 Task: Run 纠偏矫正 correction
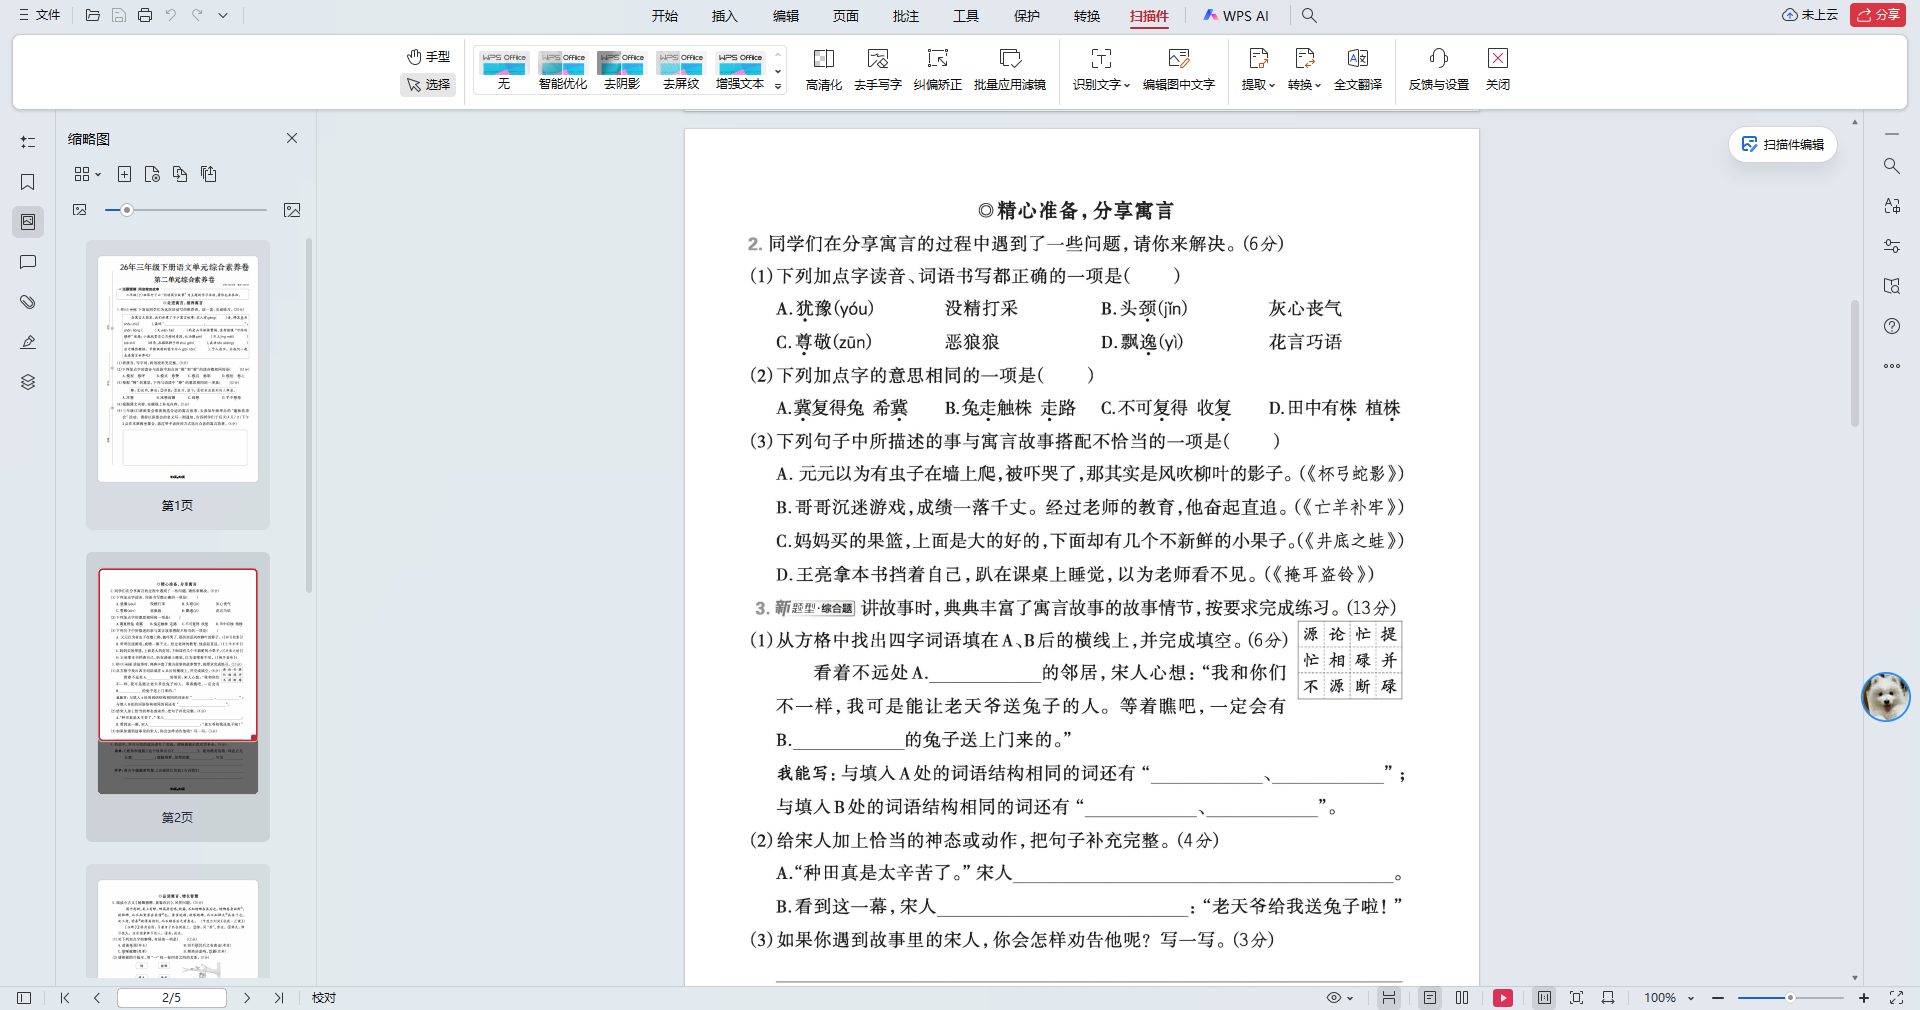[x=937, y=68]
